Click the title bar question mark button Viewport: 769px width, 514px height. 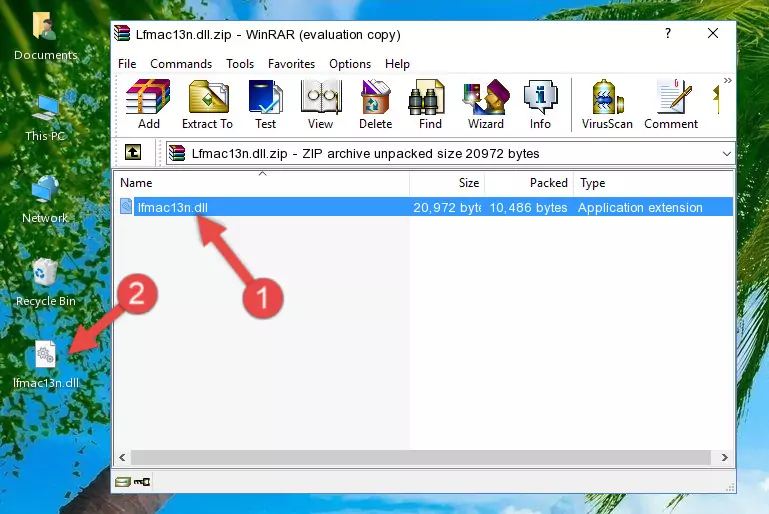pos(668,33)
